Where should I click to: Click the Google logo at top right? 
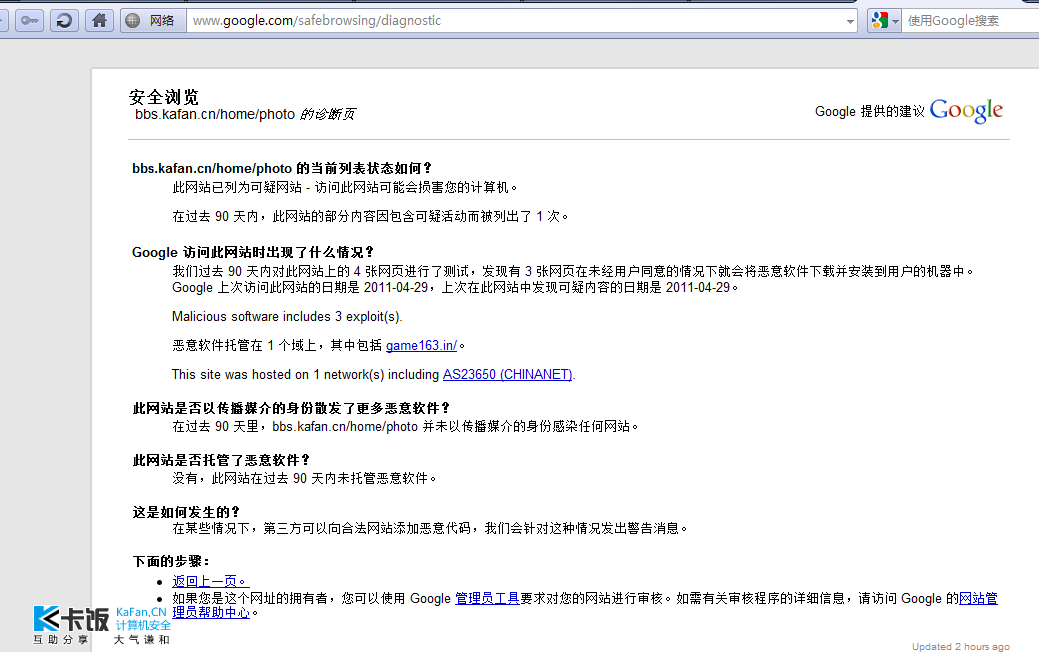967,111
